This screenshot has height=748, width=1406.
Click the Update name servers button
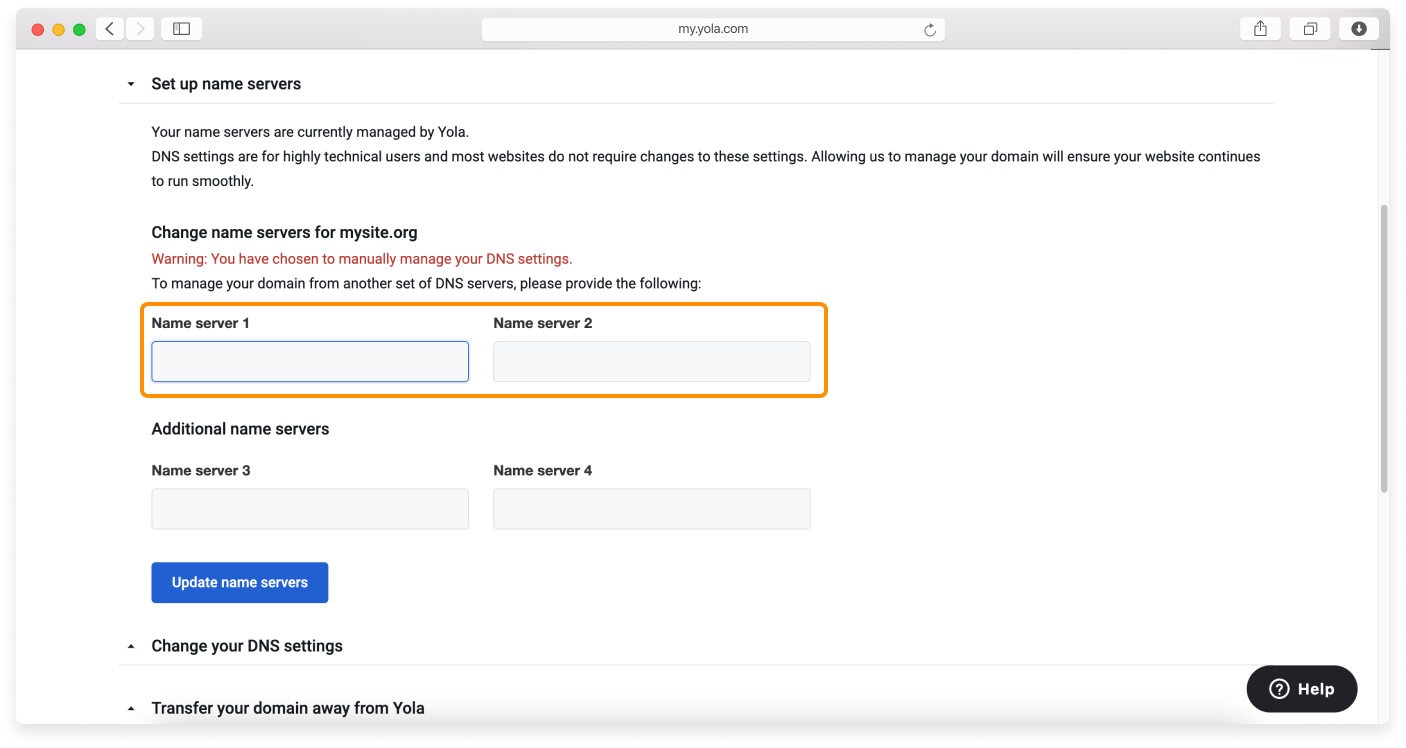coord(239,582)
